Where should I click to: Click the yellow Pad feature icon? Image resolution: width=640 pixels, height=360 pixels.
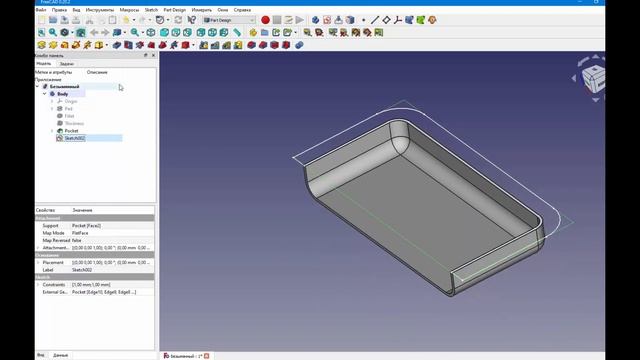coord(41,45)
